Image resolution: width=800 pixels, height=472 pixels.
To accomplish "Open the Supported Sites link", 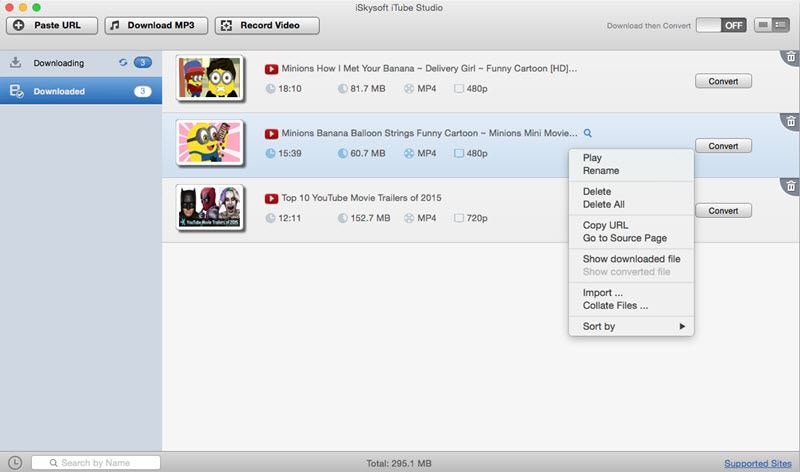I will coord(758,463).
